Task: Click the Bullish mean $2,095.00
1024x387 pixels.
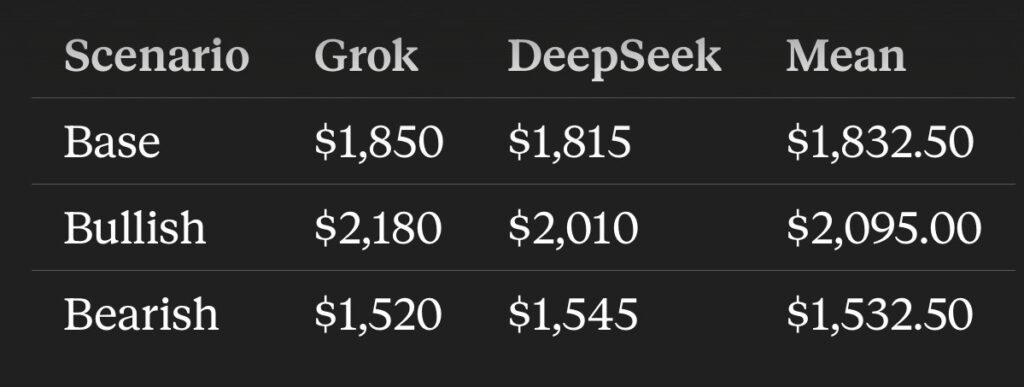Action: pyautogui.click(x=884, y=228)
